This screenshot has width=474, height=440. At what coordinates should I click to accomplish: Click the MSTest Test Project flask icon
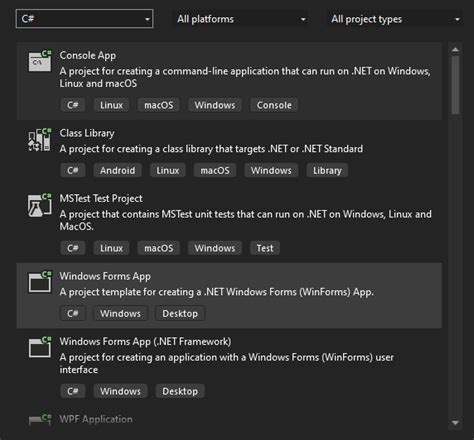[40, 205]
